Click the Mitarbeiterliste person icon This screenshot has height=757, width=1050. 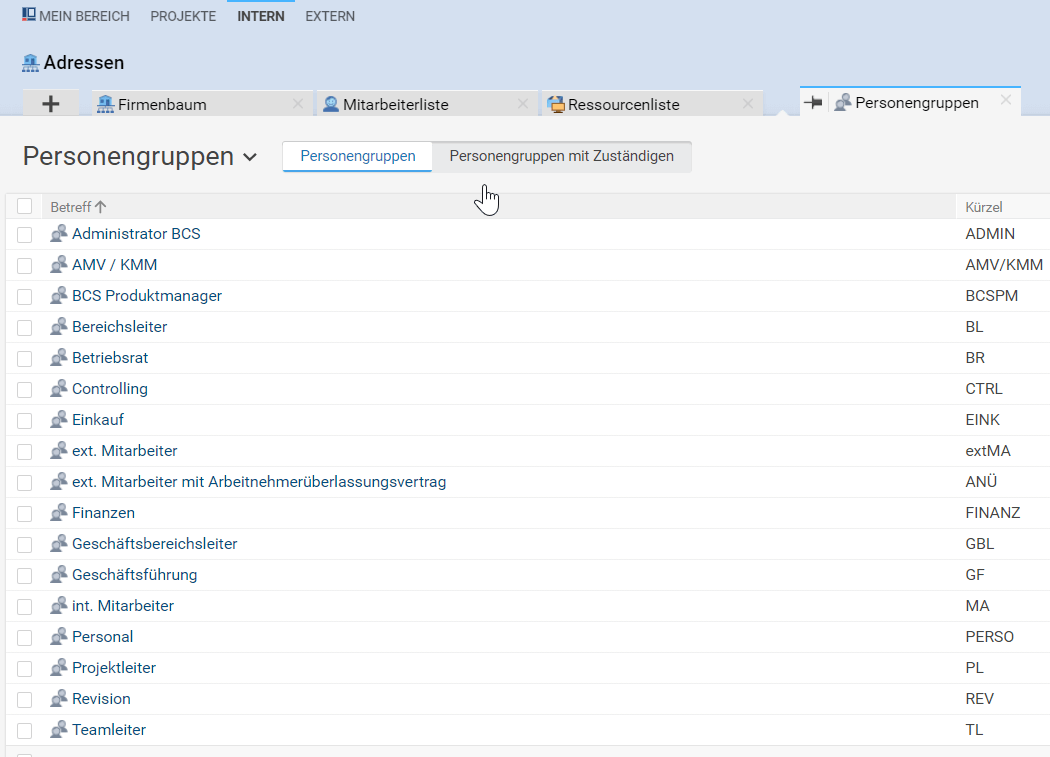(330, 103)
